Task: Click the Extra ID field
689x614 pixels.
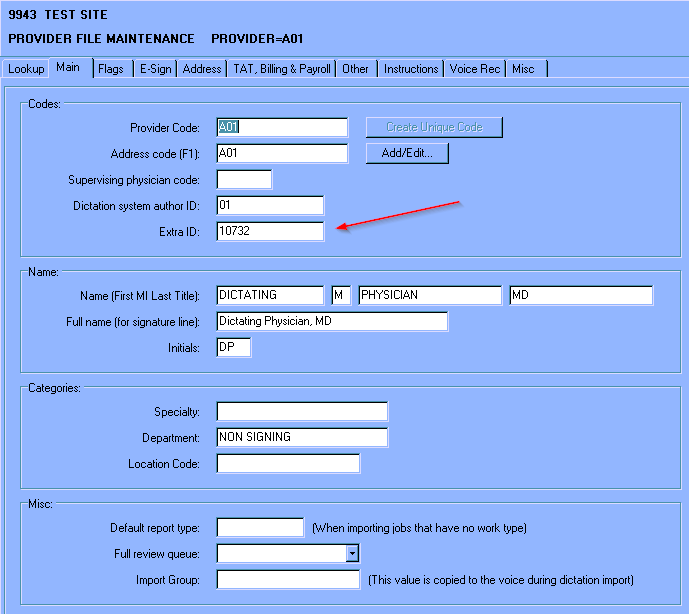Action: pos(270,231)
